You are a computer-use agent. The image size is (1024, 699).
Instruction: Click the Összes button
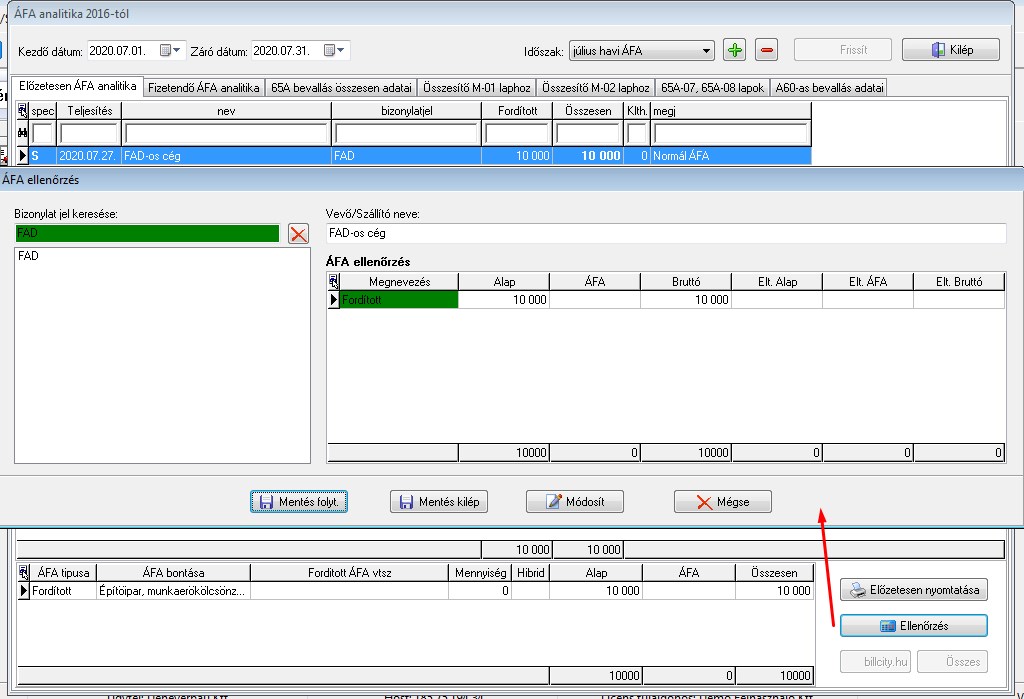(x=952, y=662)
